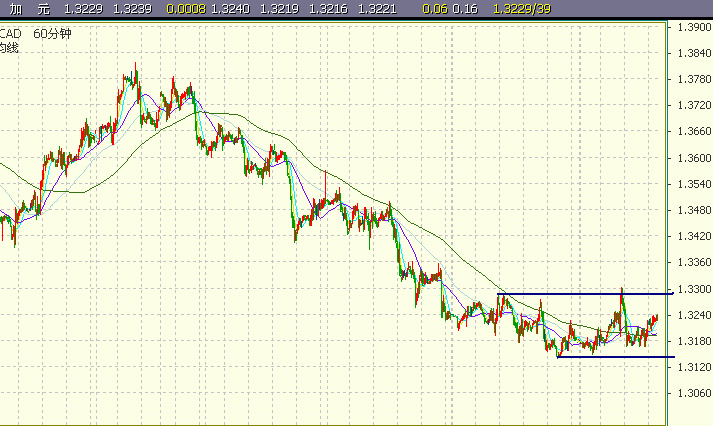
Task: Click the 1.3600 price axis label
Action: click(694, 158)
